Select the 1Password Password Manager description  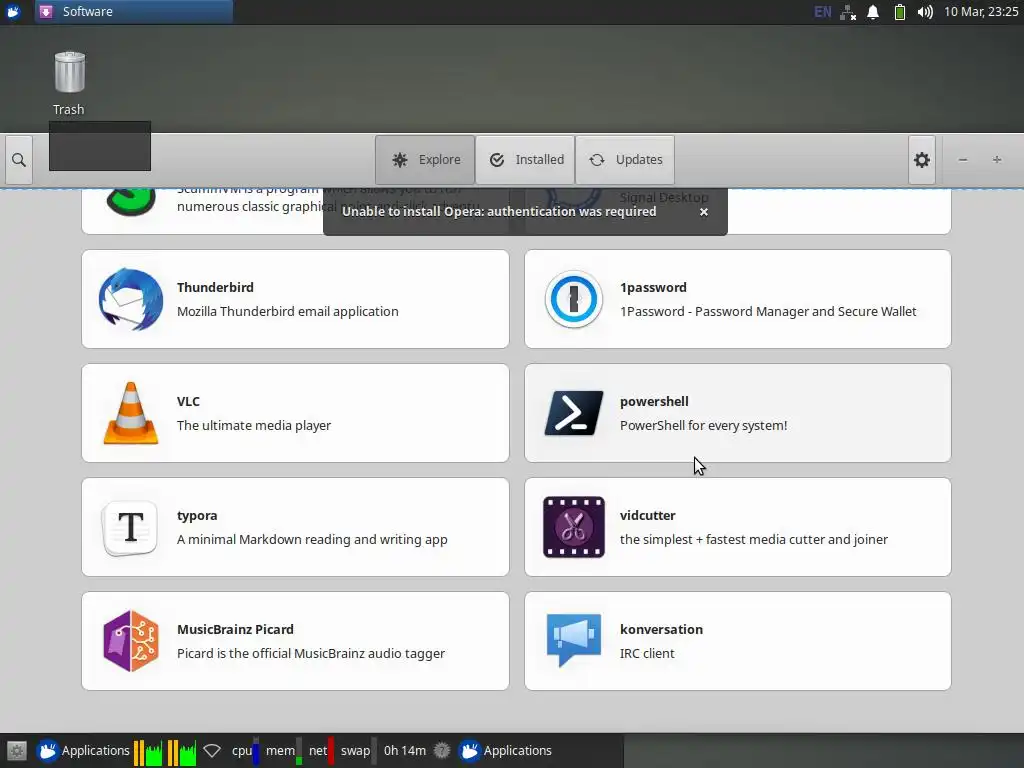[768, 312]
